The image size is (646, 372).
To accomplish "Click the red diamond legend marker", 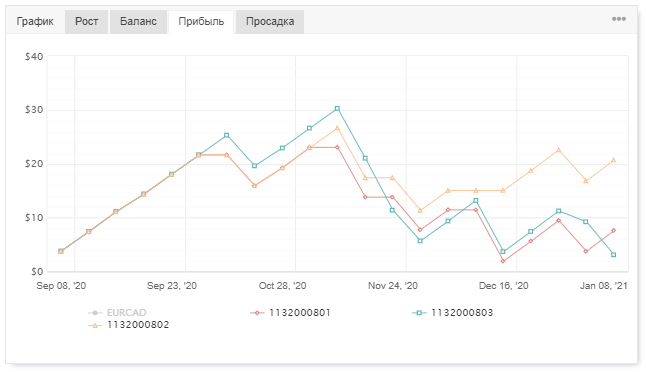I will click(x=257, y=313).
